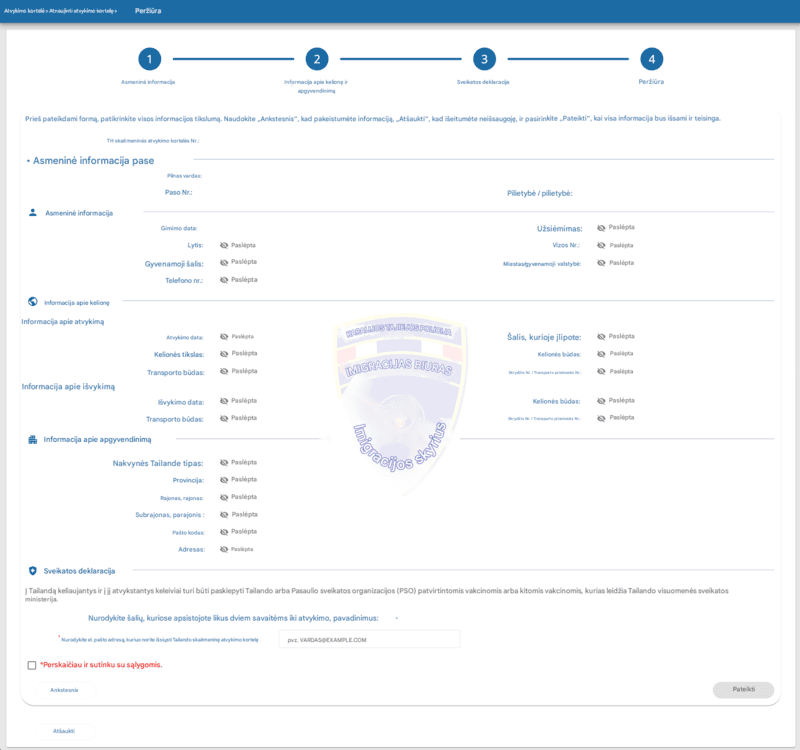Click the Atšaukti button
This screenshot has width=800, height=750.
coord(63,731)
